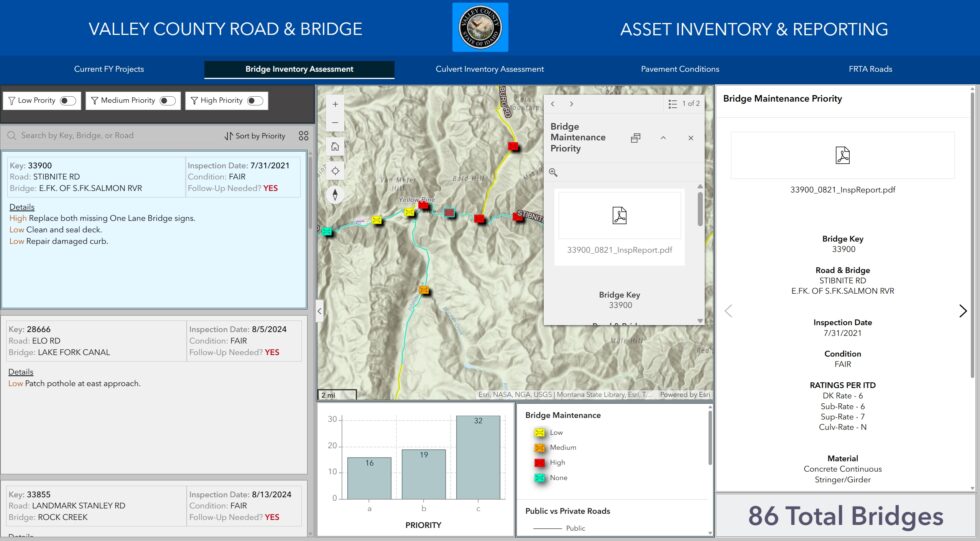Dock the Bridge Maintenance Priority popup
The width and height of the screenshot is (980, 541).
click(x=636, y=138)
